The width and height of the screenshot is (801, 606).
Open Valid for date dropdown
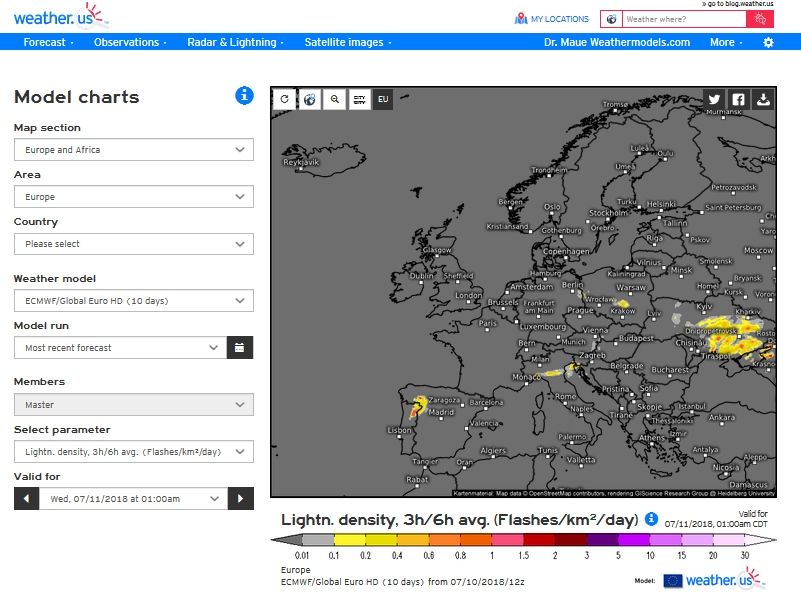point(134,499)
